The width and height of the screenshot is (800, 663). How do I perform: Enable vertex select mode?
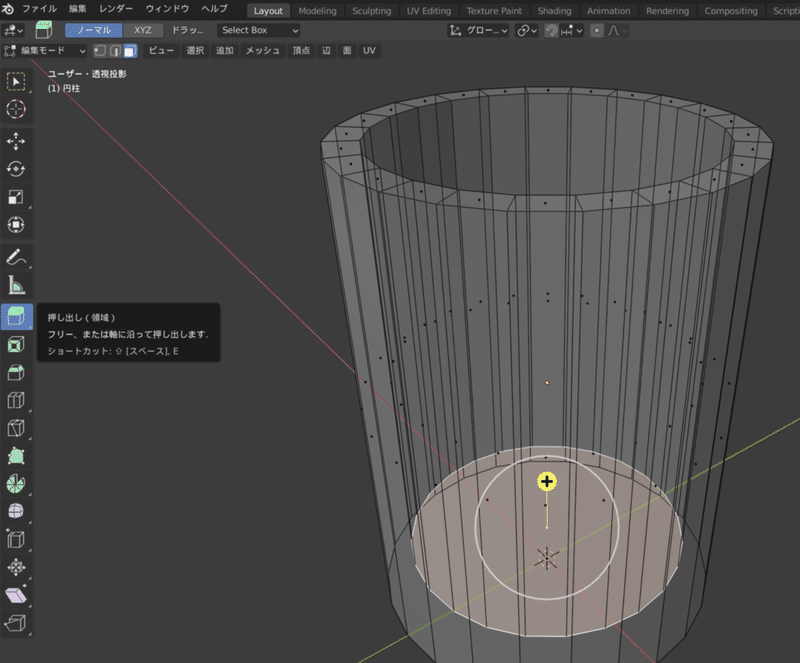click(x=101, y=51)
